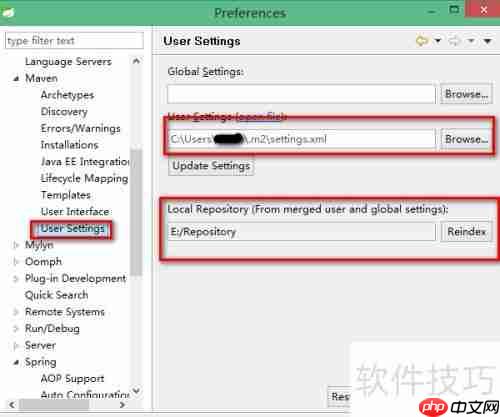Click the Update Settings button
This screenshot has width=500, height=417.
(x=211, y=166)
